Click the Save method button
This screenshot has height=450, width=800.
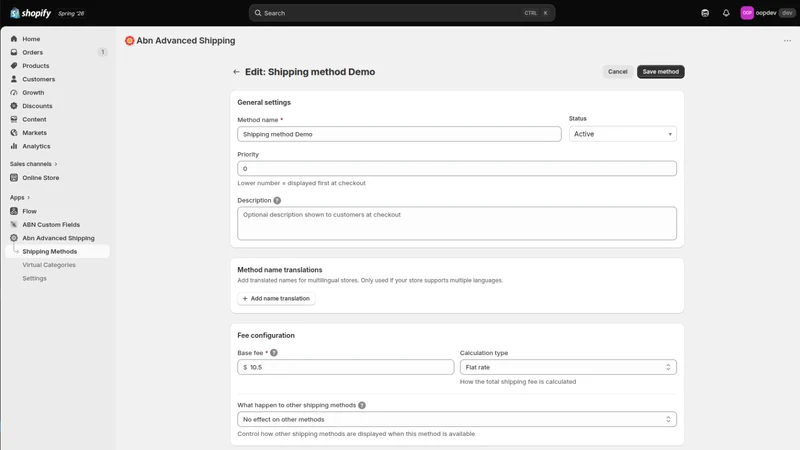coord(661,72)
